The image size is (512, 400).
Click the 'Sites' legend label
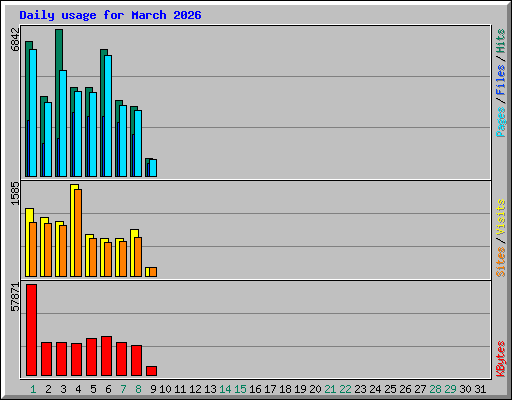click(x=501, y=262)
